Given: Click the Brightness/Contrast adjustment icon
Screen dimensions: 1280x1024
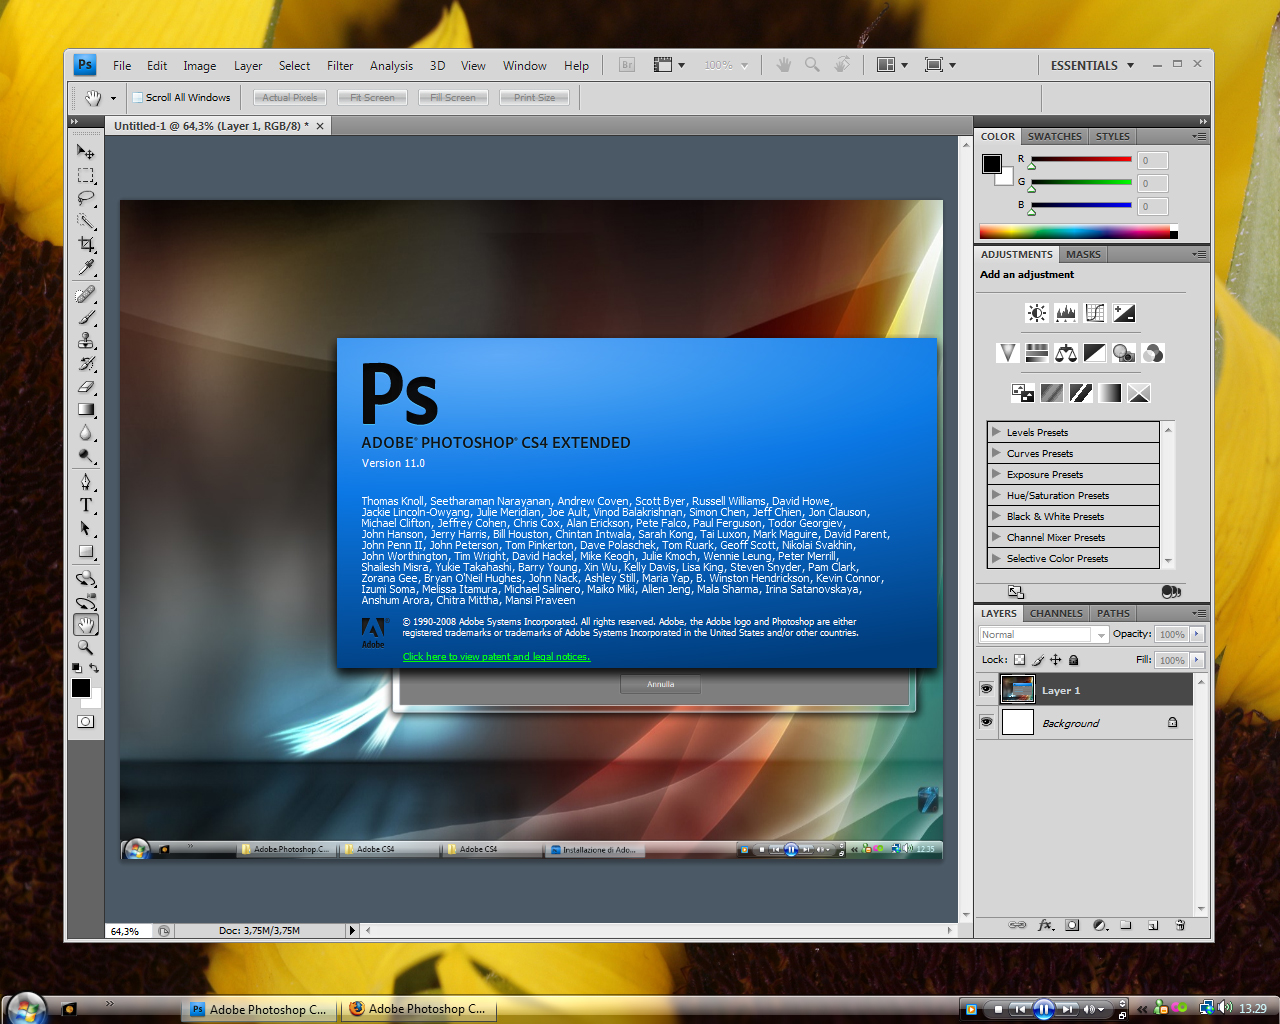Looking at the screenshot, I should coord(1037,313).
